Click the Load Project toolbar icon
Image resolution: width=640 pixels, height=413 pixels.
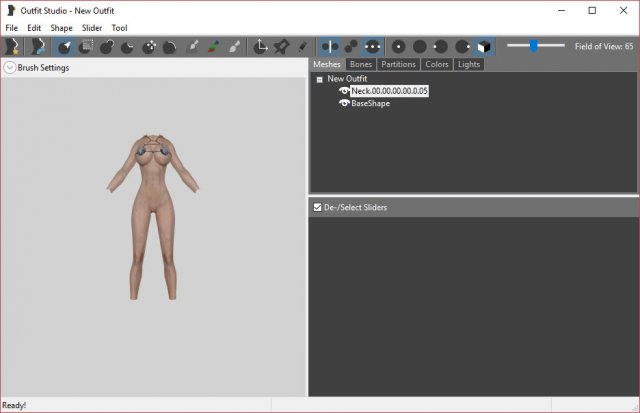click(38, 46)
